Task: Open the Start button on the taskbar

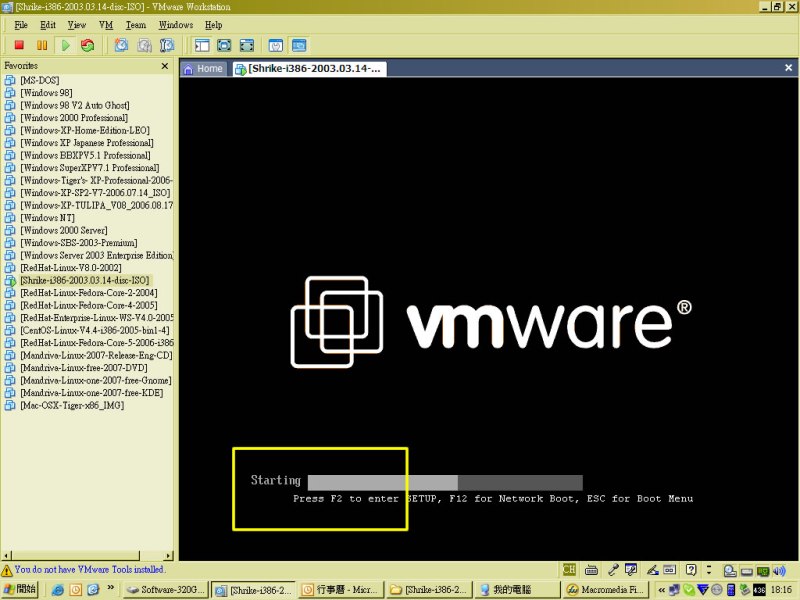Action: coord(19,590)
